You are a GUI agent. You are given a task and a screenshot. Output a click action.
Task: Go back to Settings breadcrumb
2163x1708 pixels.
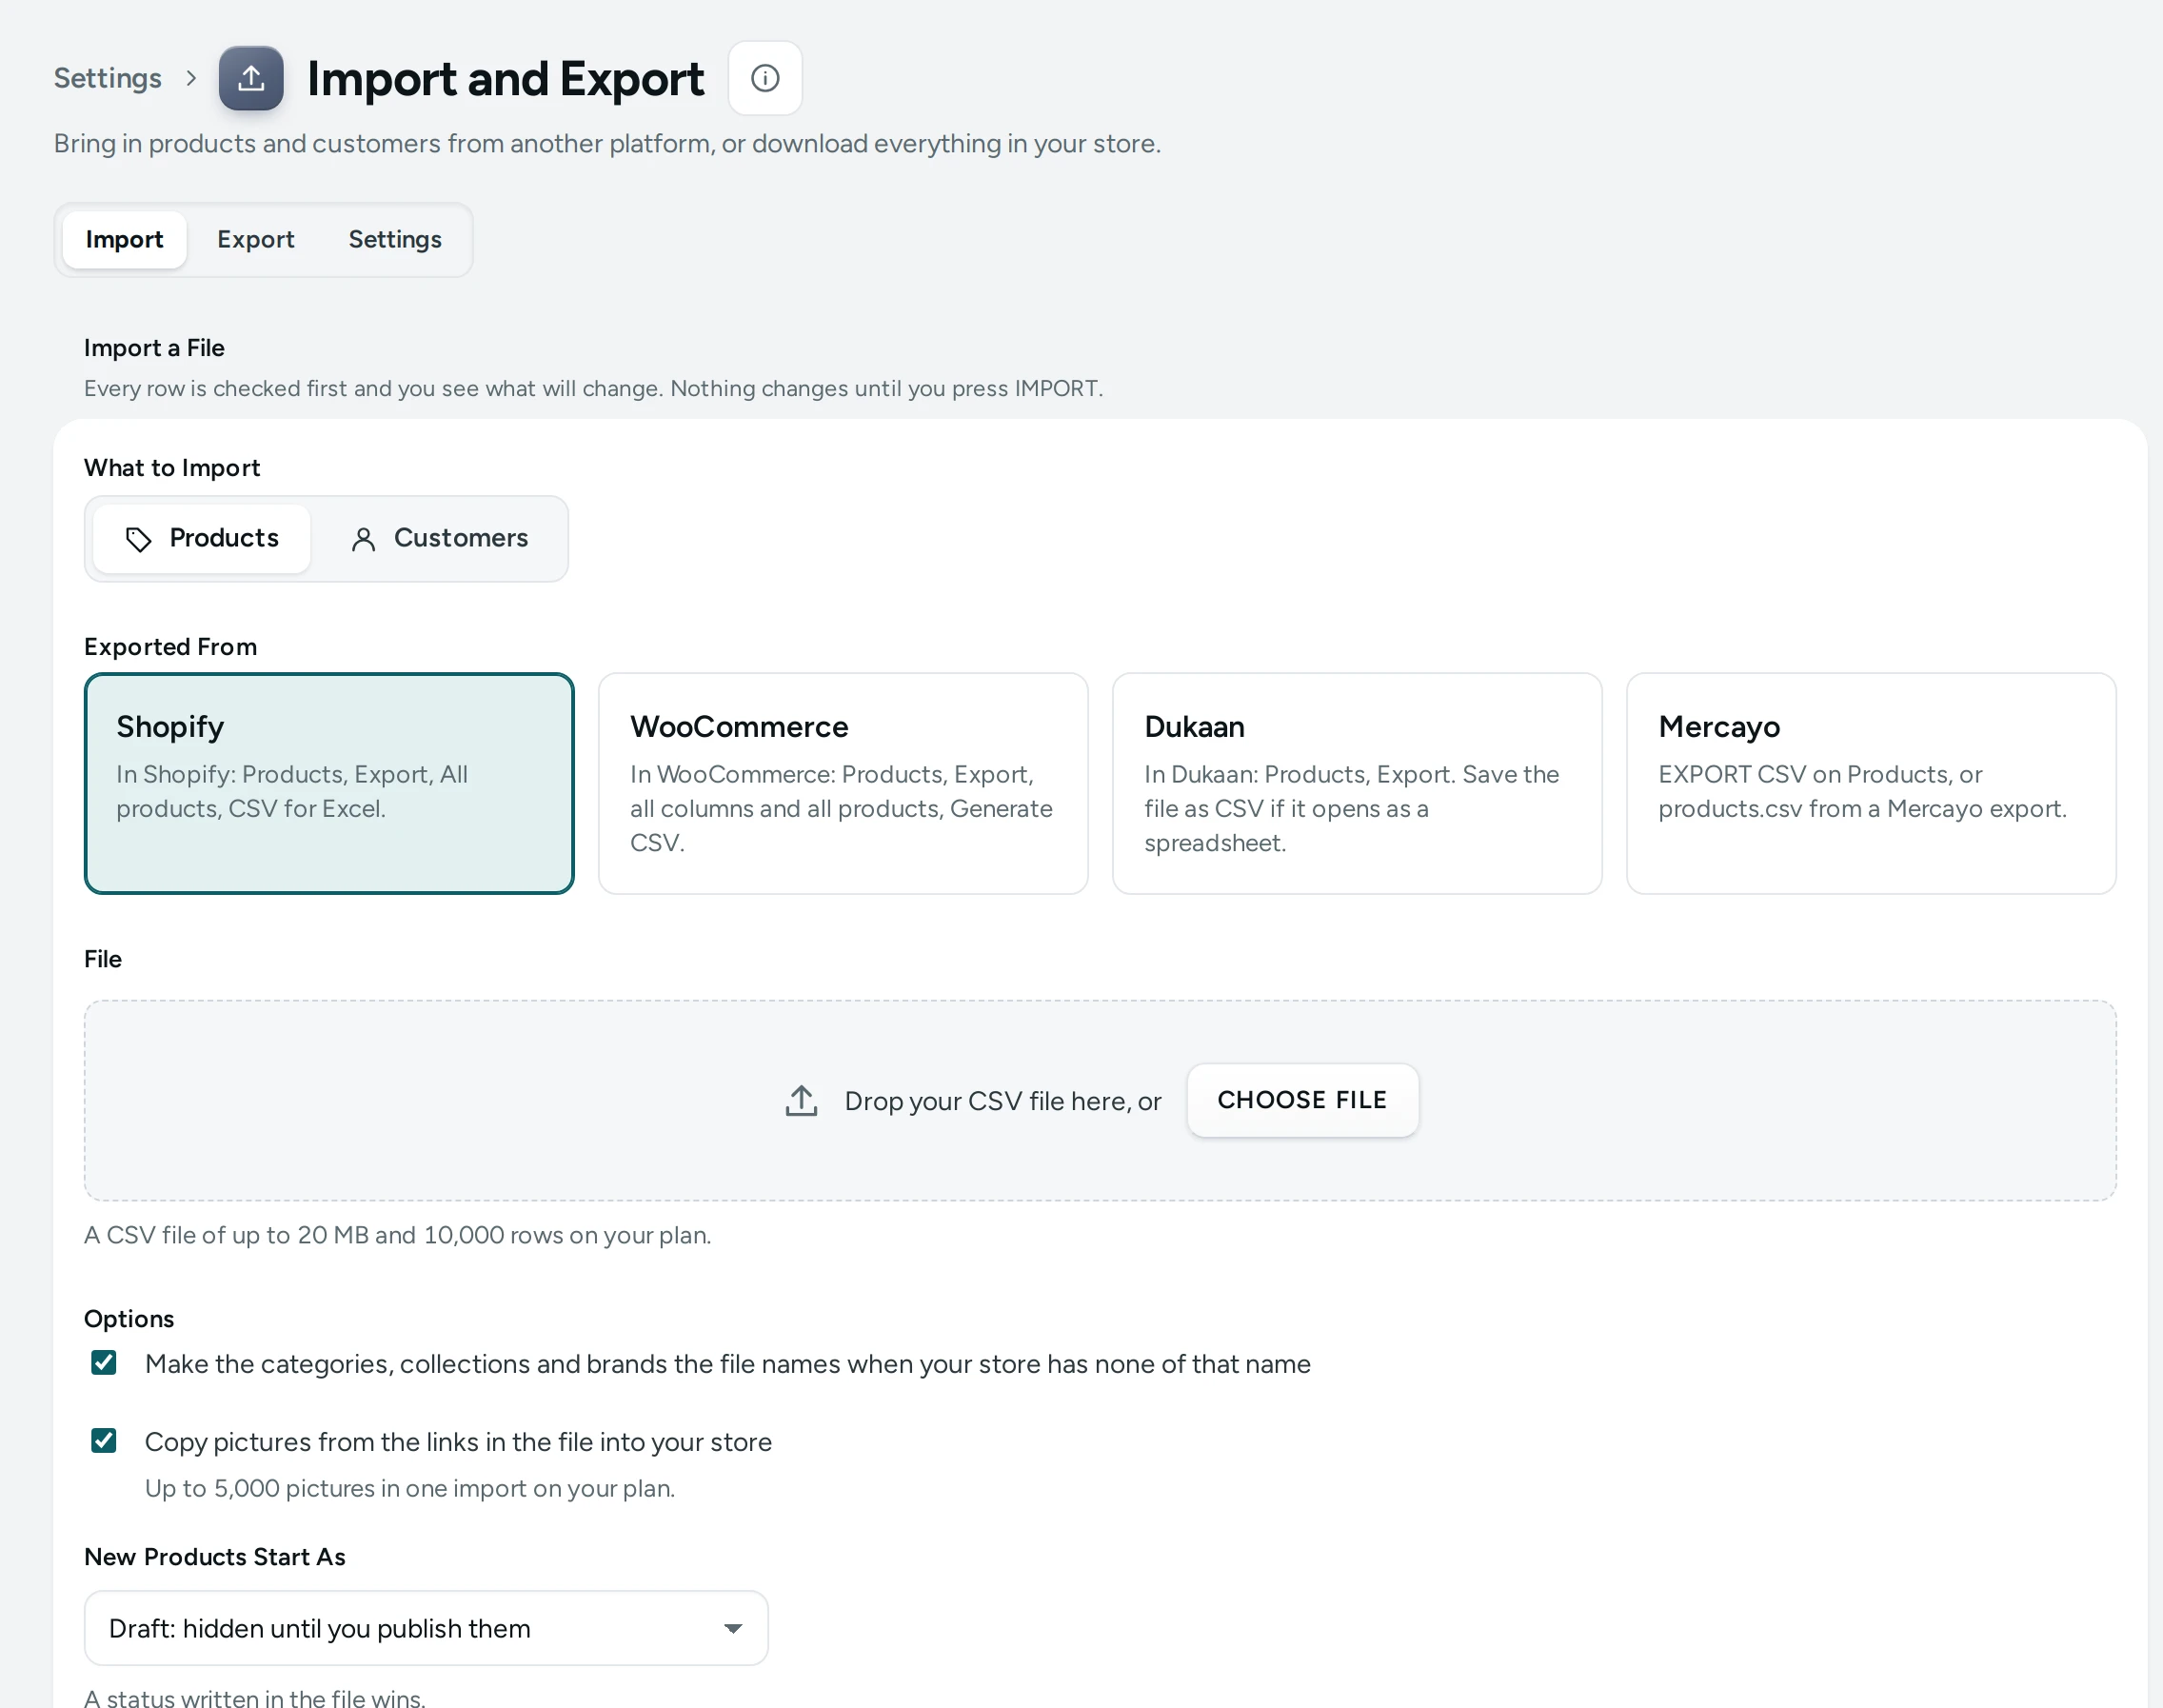point(107,78)
